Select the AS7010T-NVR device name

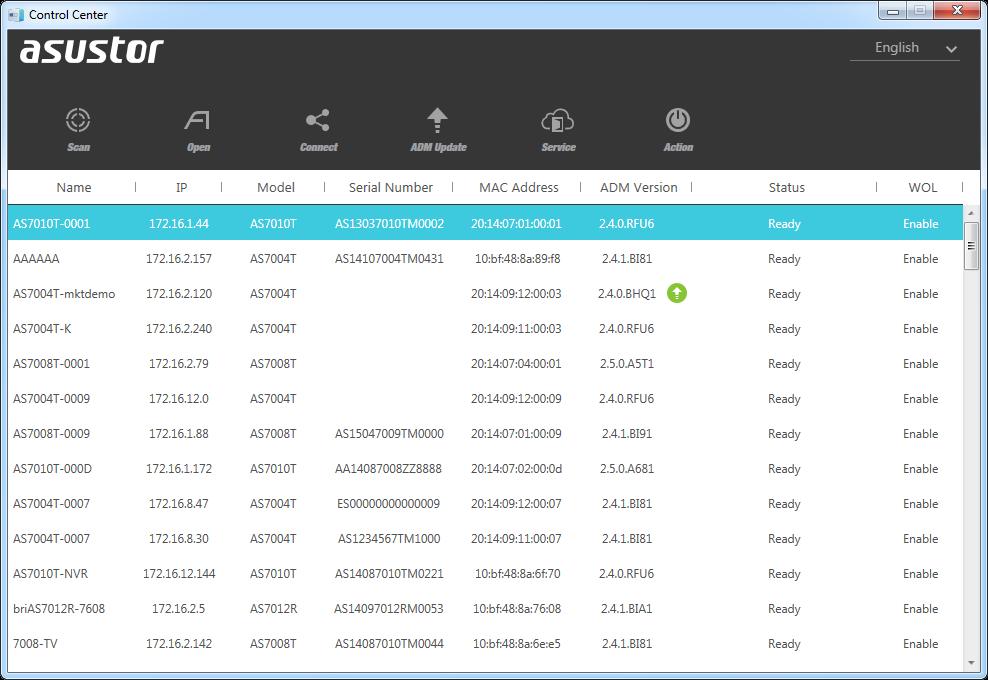tap(50, 573)
